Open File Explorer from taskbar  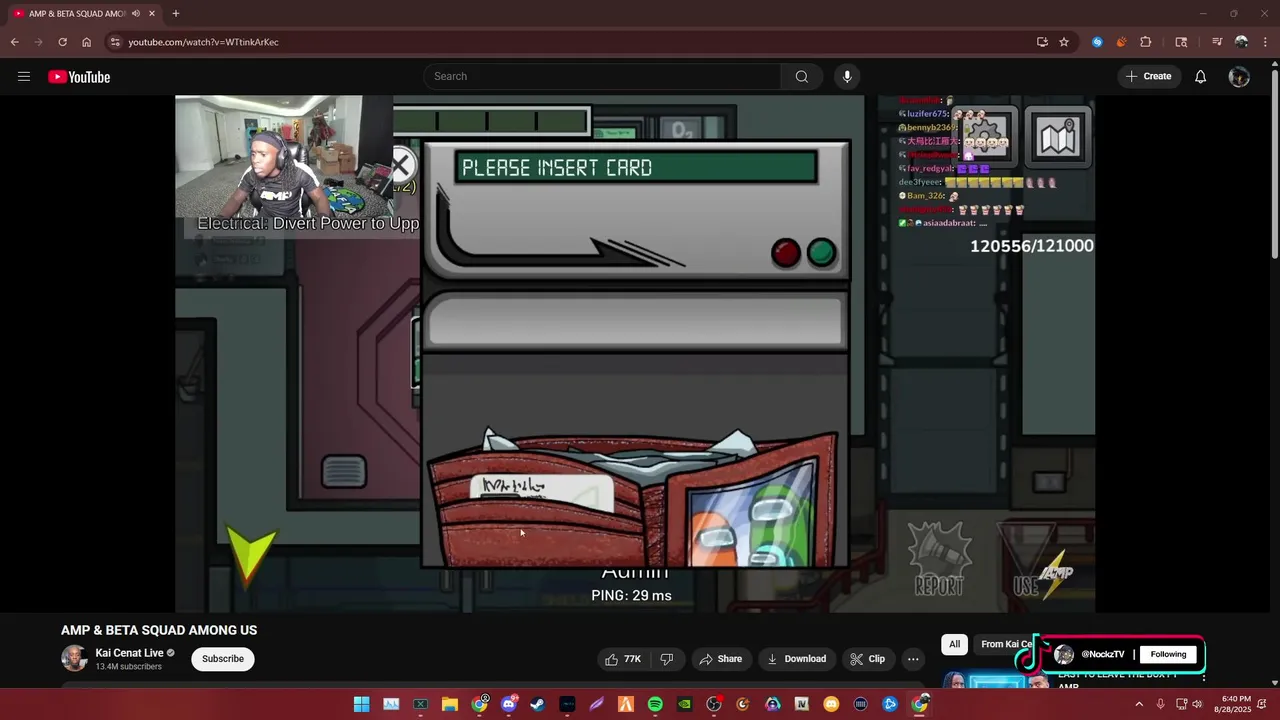[x=450, y=704]
